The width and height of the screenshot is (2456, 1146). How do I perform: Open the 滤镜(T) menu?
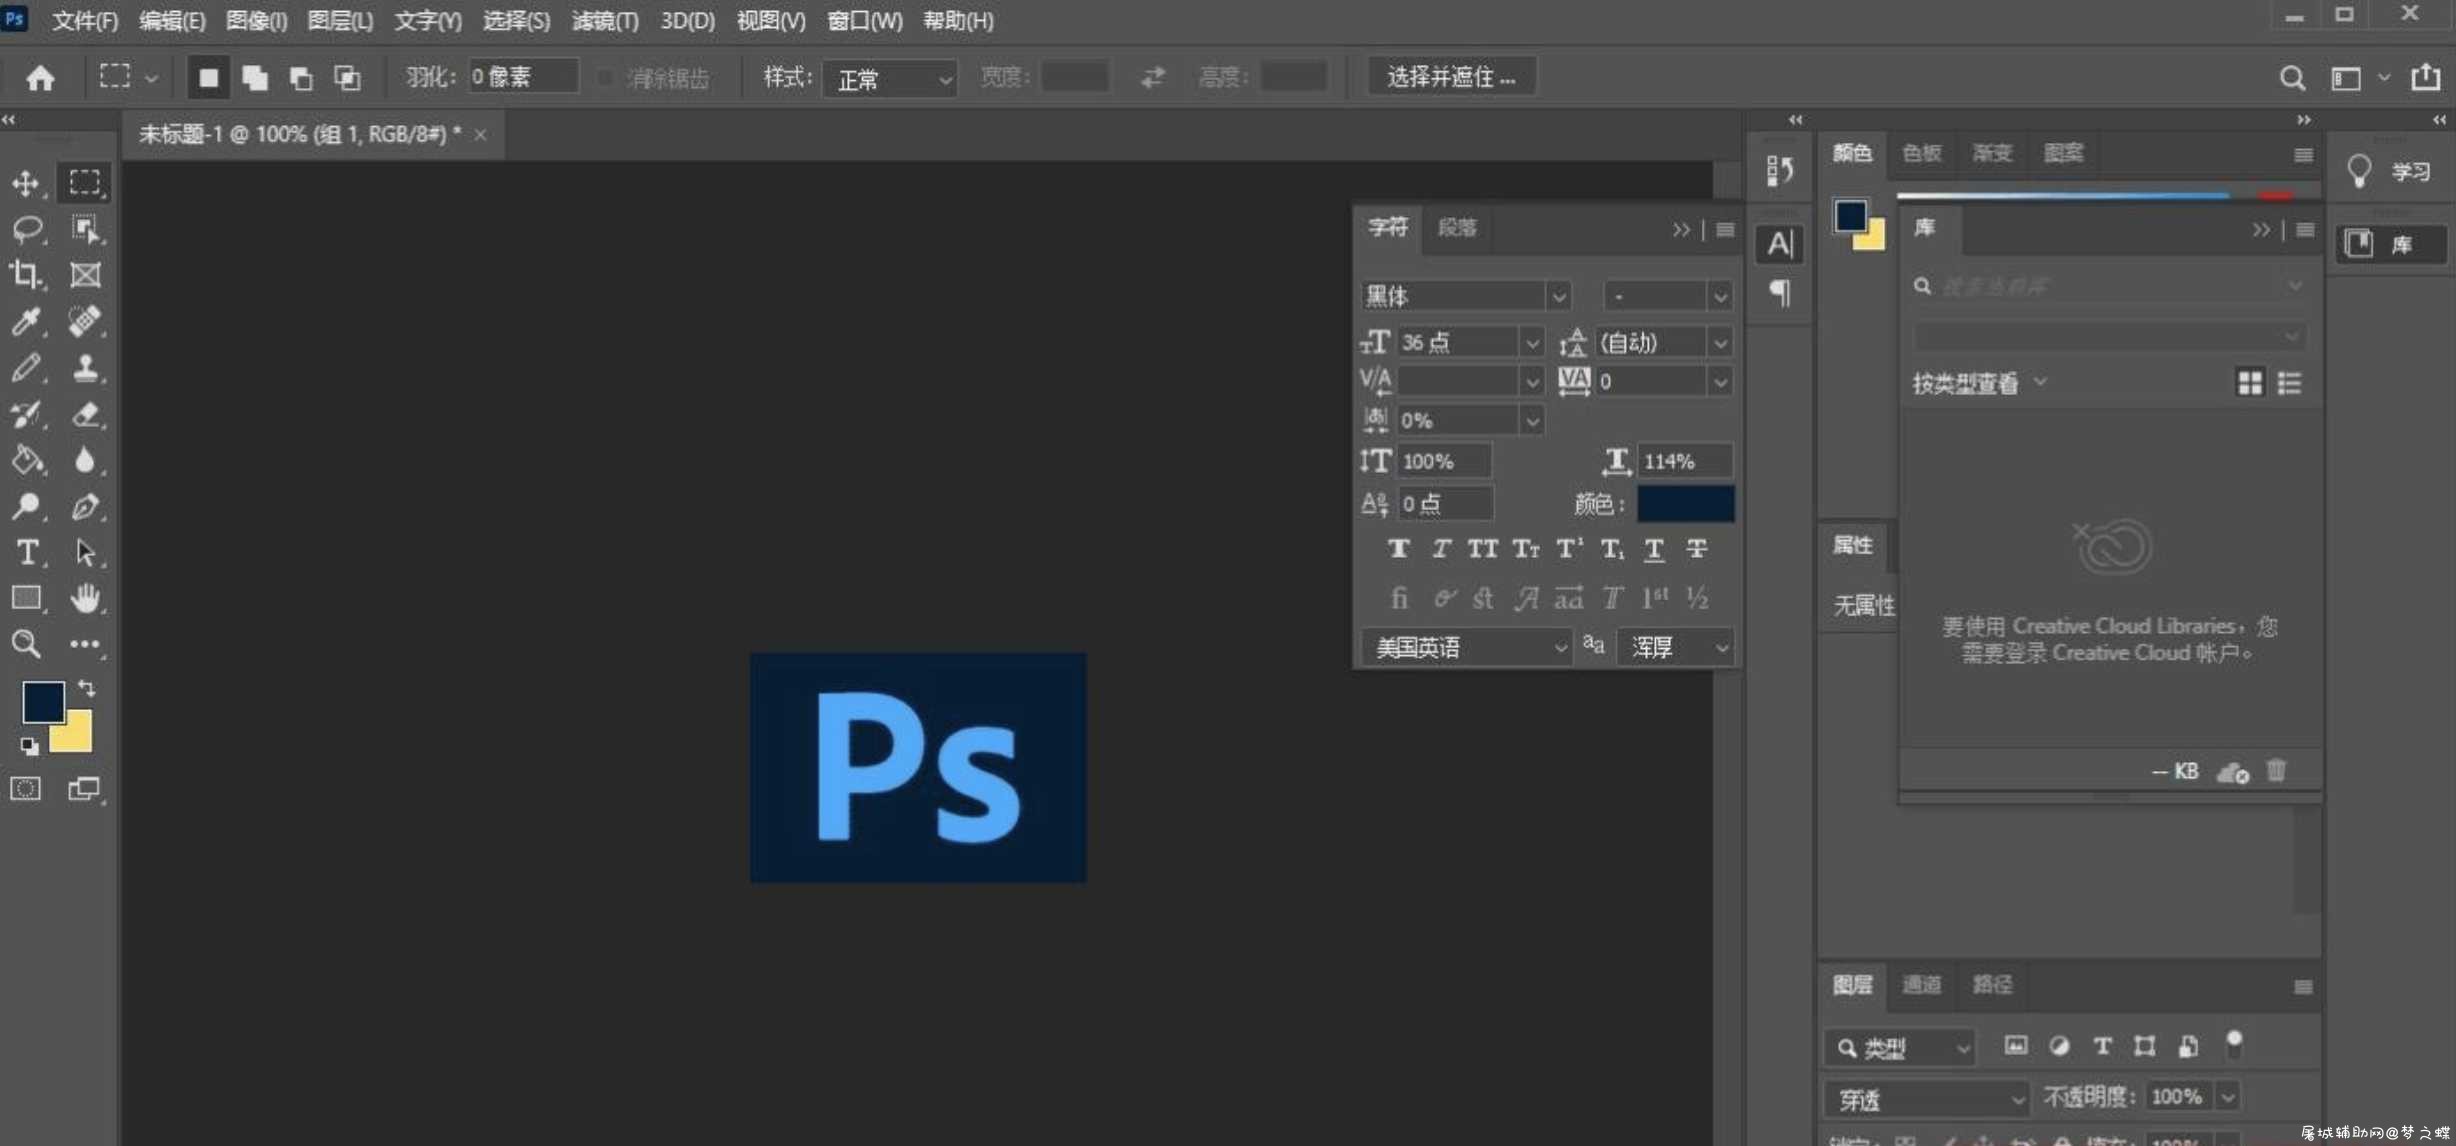(x=605, y=20)
